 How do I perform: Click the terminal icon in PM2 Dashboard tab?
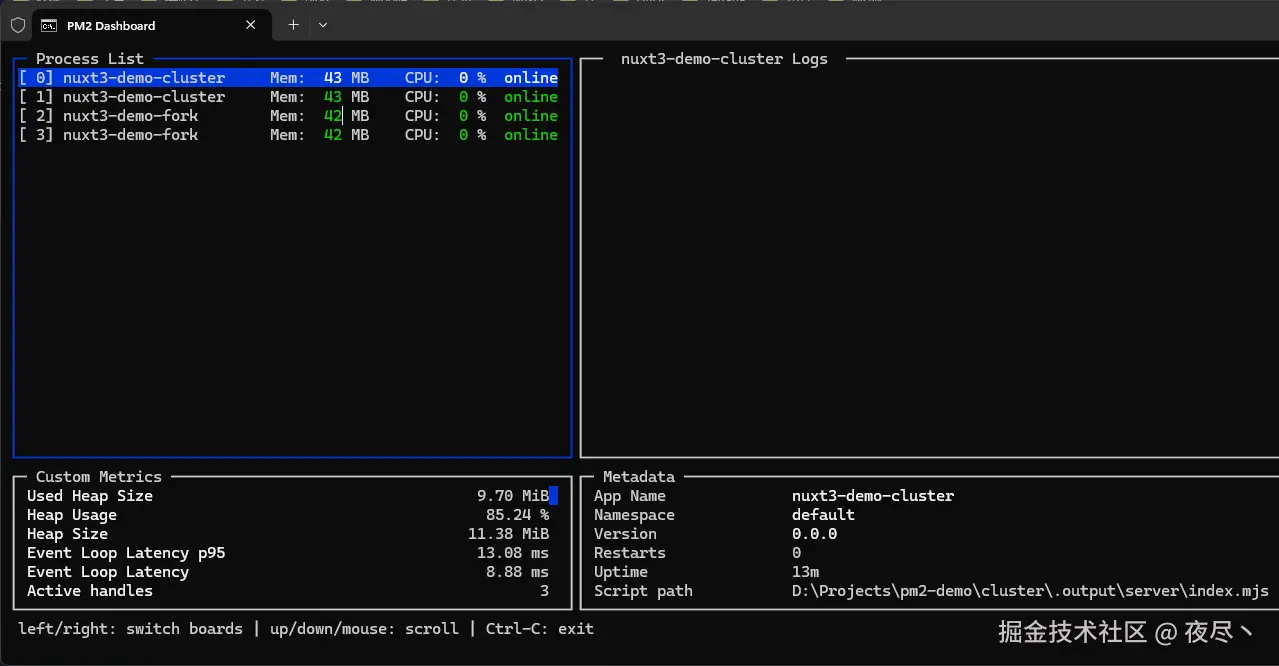click(x=48, y=25)
